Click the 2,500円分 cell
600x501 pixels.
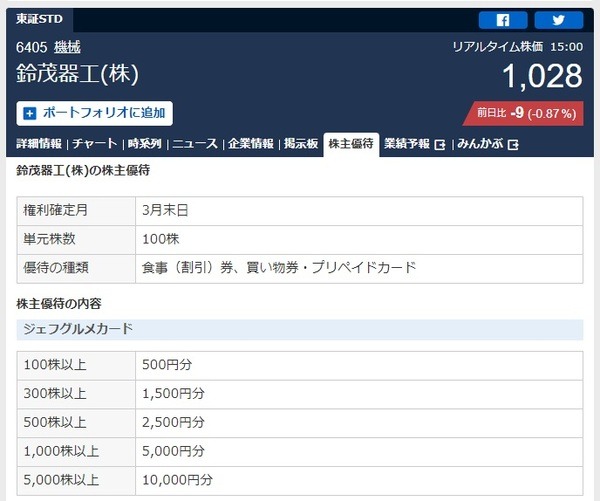359,423
